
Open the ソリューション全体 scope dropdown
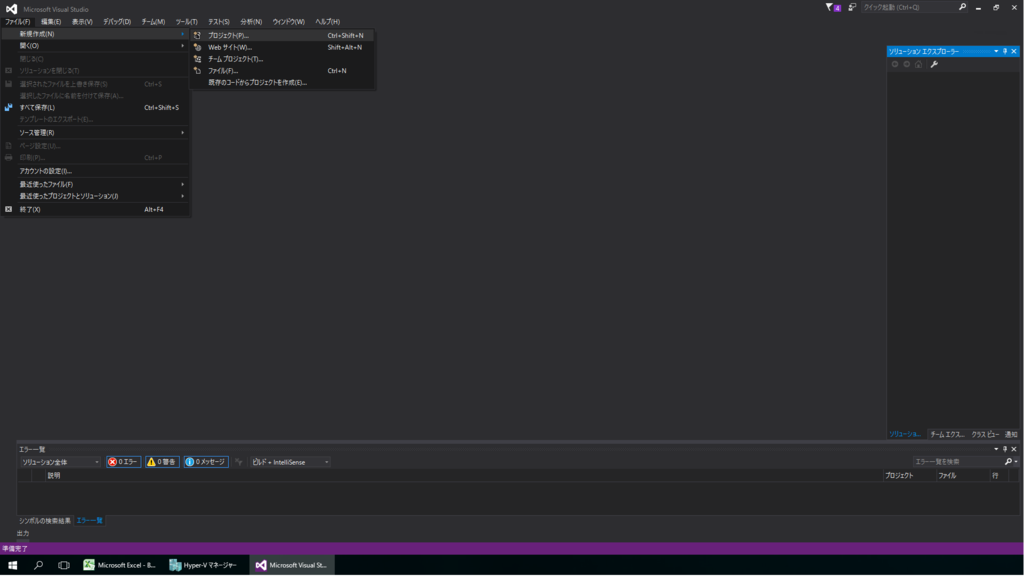(59, 462)
